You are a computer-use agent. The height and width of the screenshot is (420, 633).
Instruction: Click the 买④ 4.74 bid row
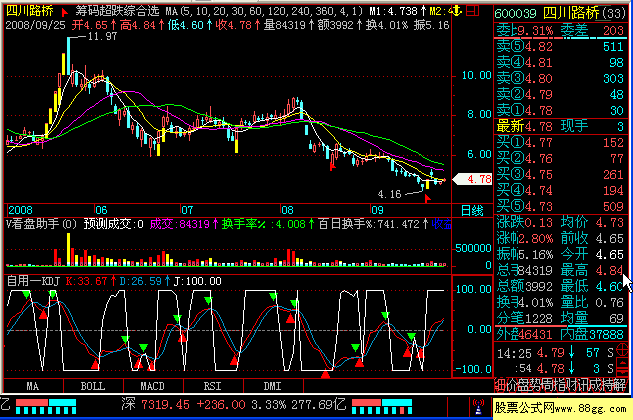click(x=560, y=191)
